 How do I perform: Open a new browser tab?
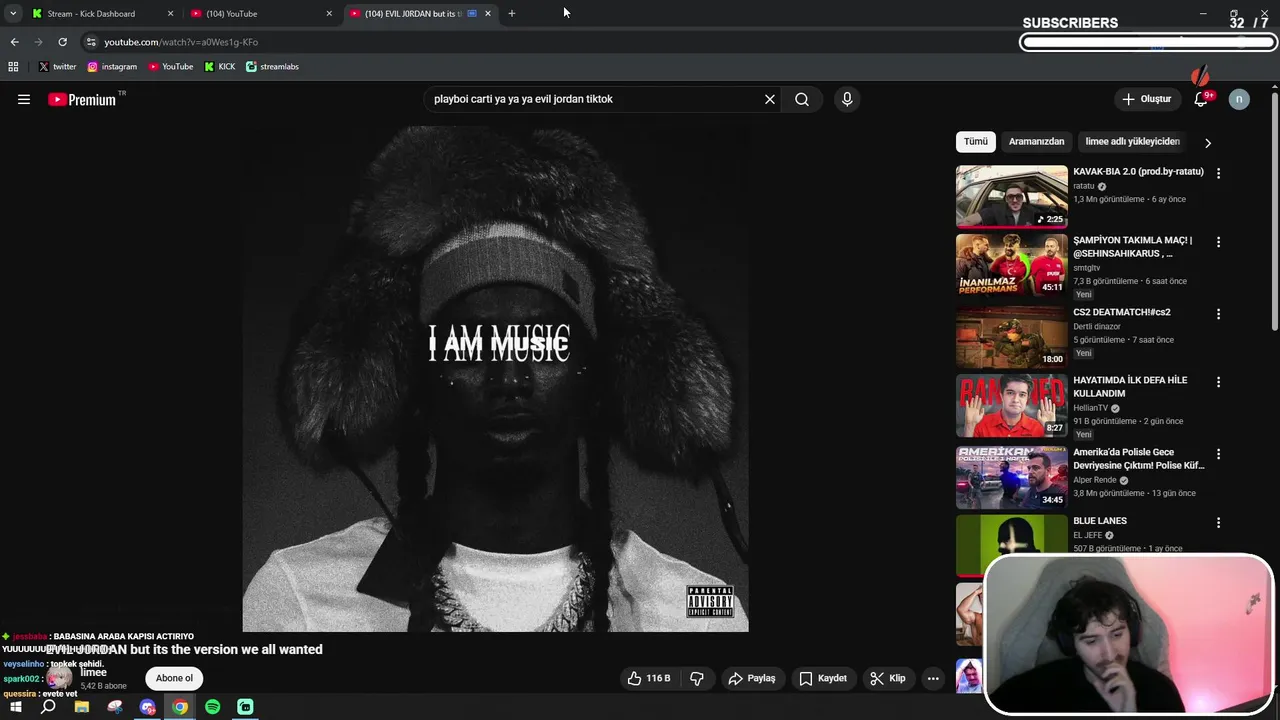click(512, 14)
